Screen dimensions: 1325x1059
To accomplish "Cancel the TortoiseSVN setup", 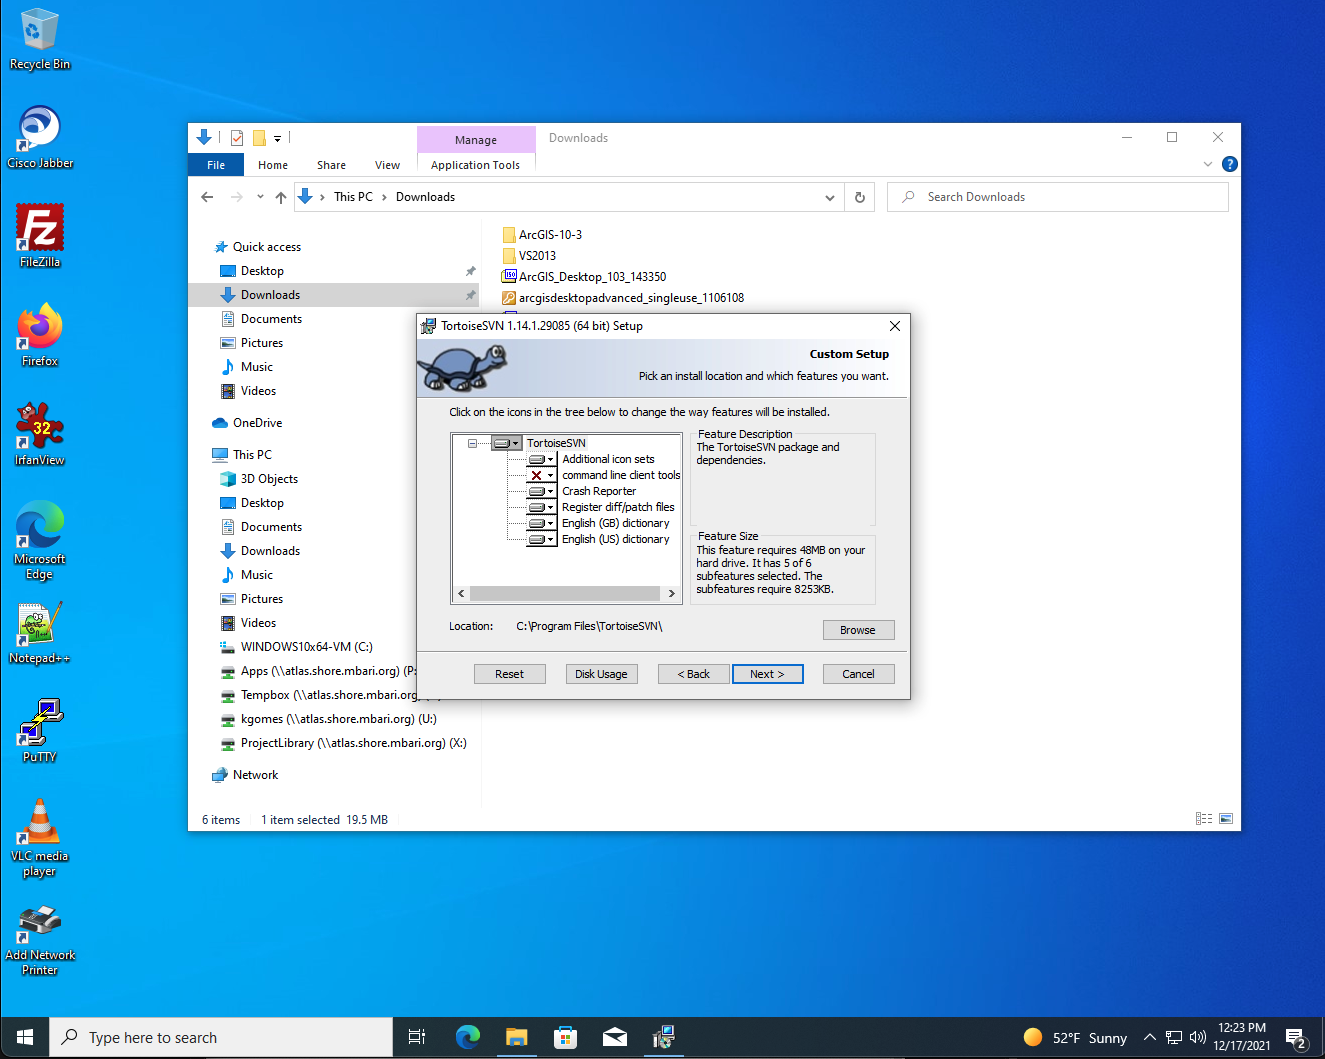I will [x=858, y=674].
